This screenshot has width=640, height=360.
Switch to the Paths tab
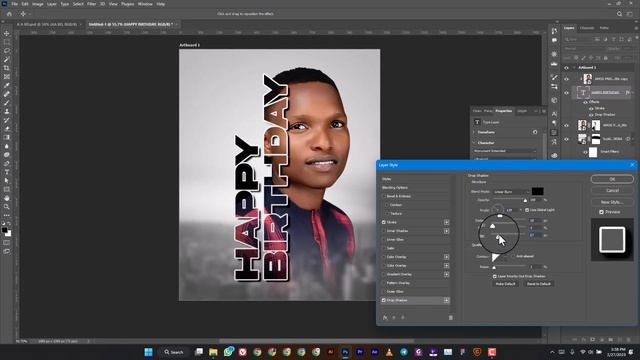[x=604, y=28]
